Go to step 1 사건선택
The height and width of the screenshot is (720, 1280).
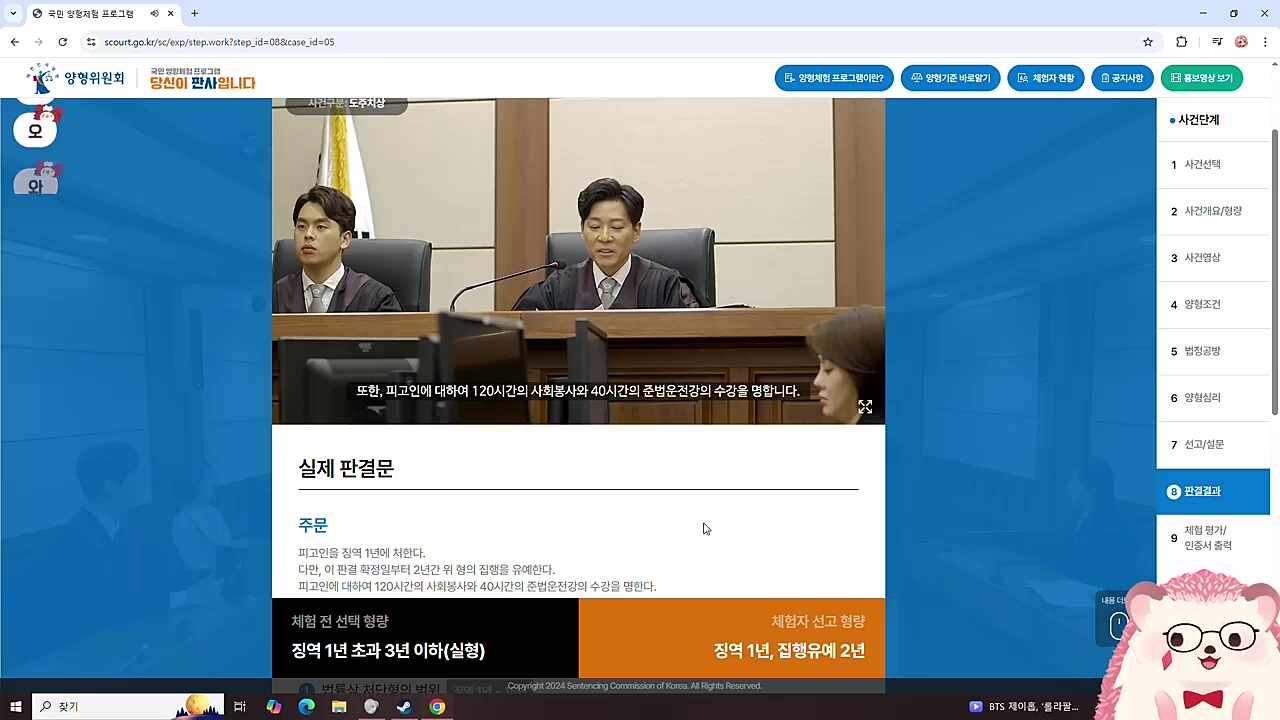tap(1213, 165)
